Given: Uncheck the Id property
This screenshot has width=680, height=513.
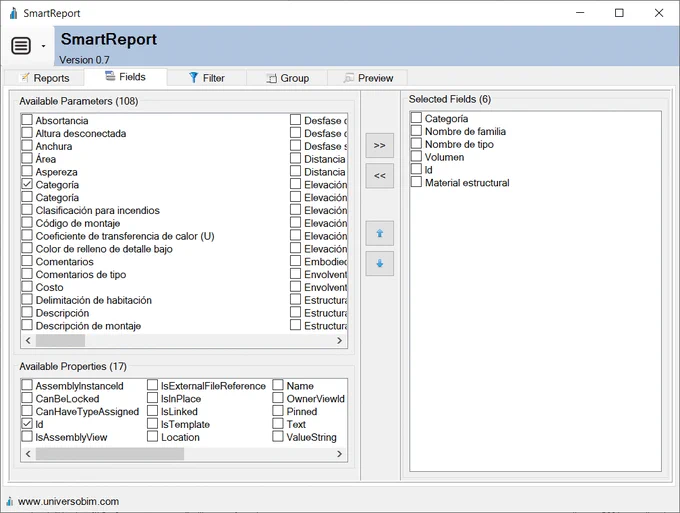Looking at the screenshot, I should pyautogui.click(x=27, y=423).
